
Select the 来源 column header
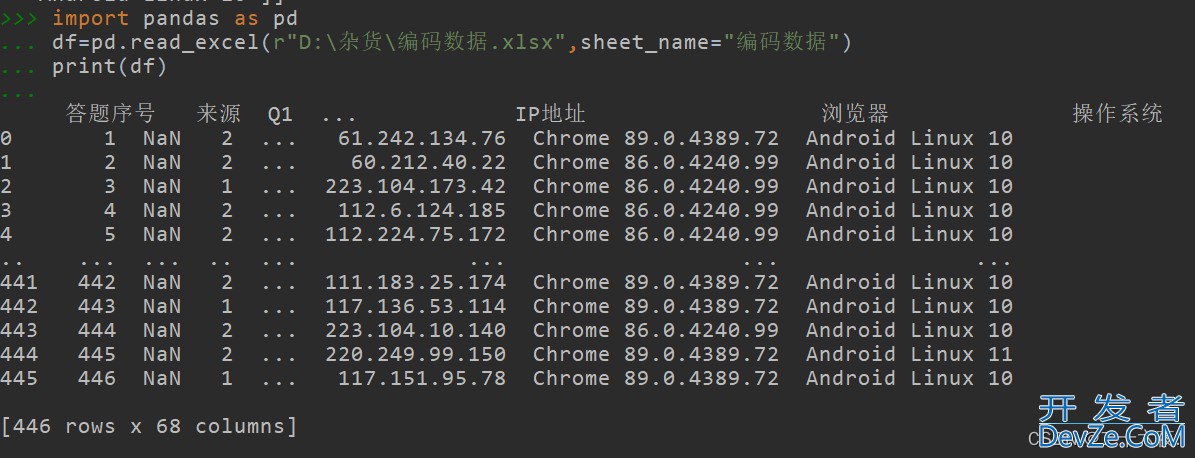point(218,114)
